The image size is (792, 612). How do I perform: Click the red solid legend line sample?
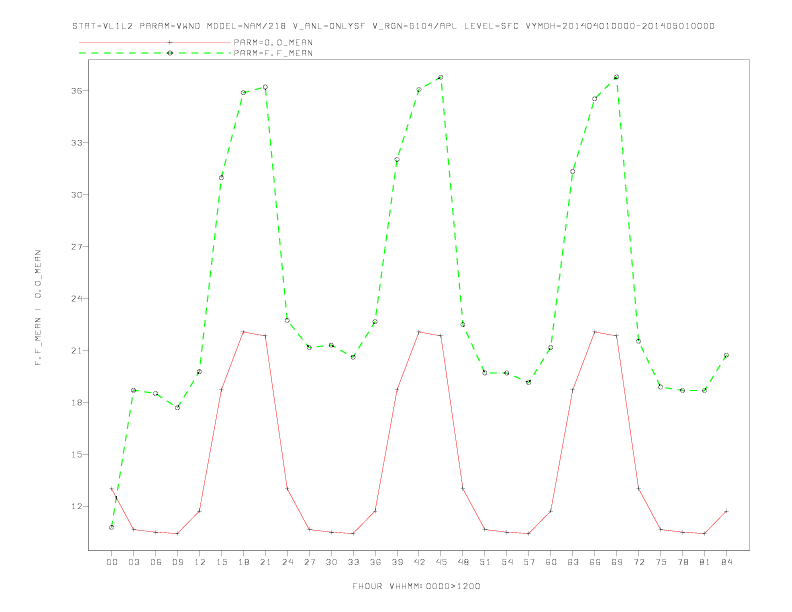click(x=155, y=42)
